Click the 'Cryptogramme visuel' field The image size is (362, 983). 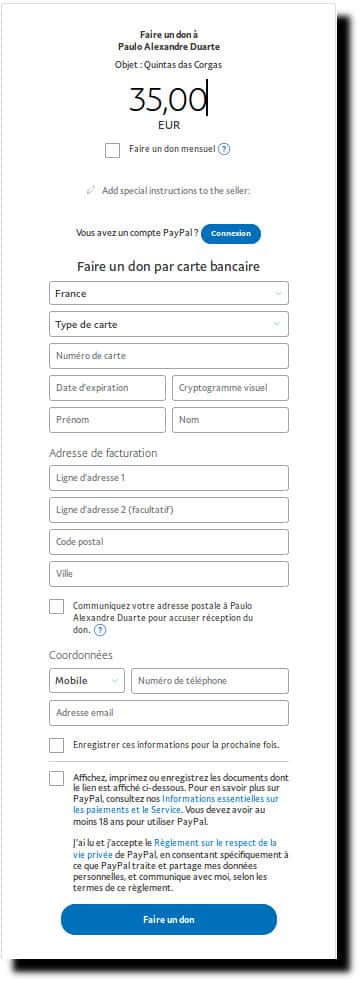tap(230, 387)
